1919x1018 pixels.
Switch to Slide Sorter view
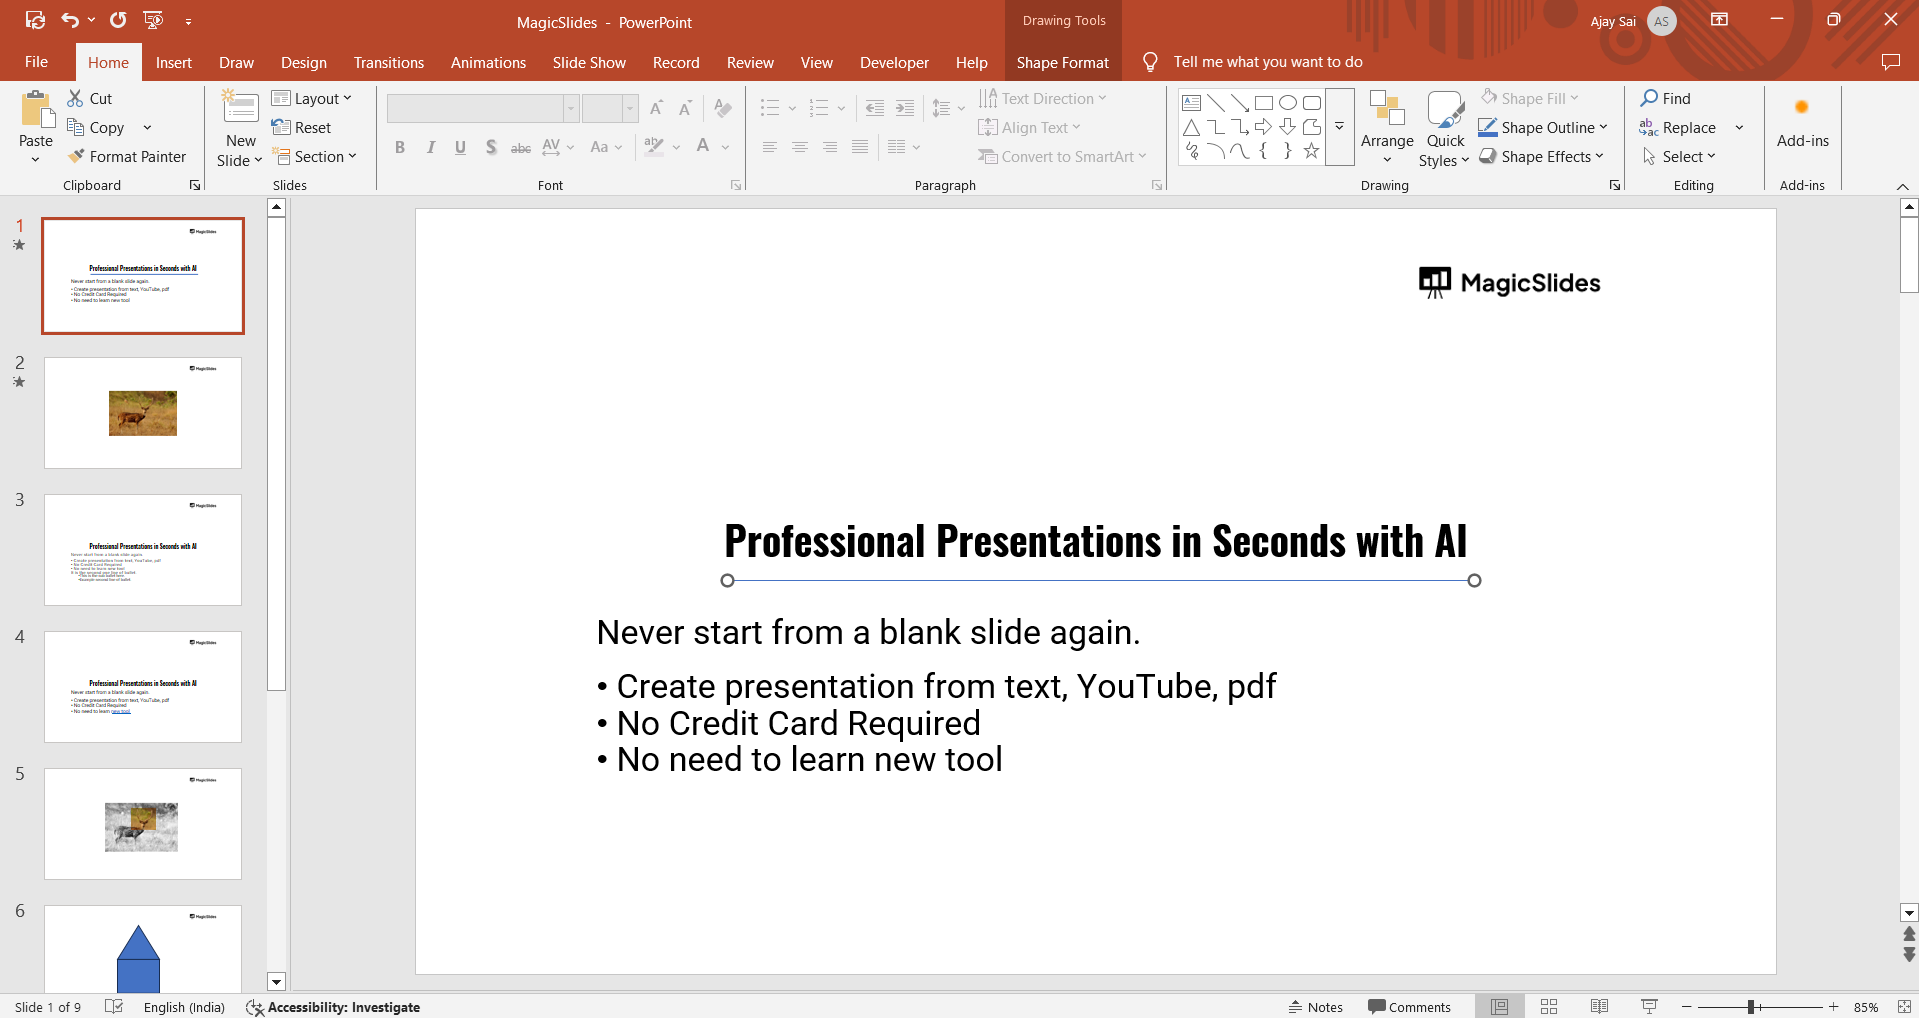1549,1007
